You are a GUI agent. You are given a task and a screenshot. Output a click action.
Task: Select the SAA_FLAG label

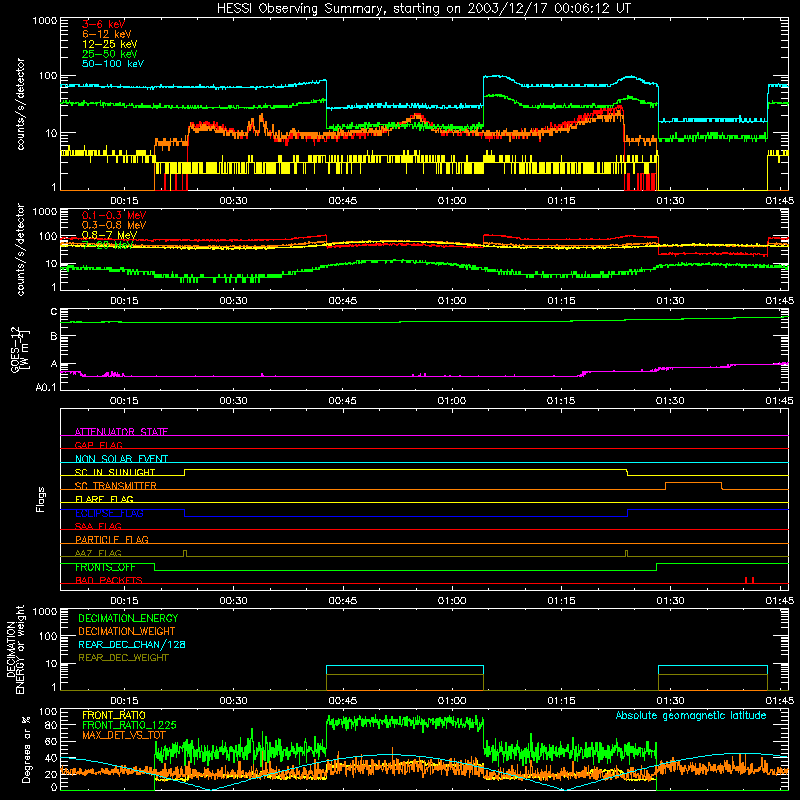(98, 526)
